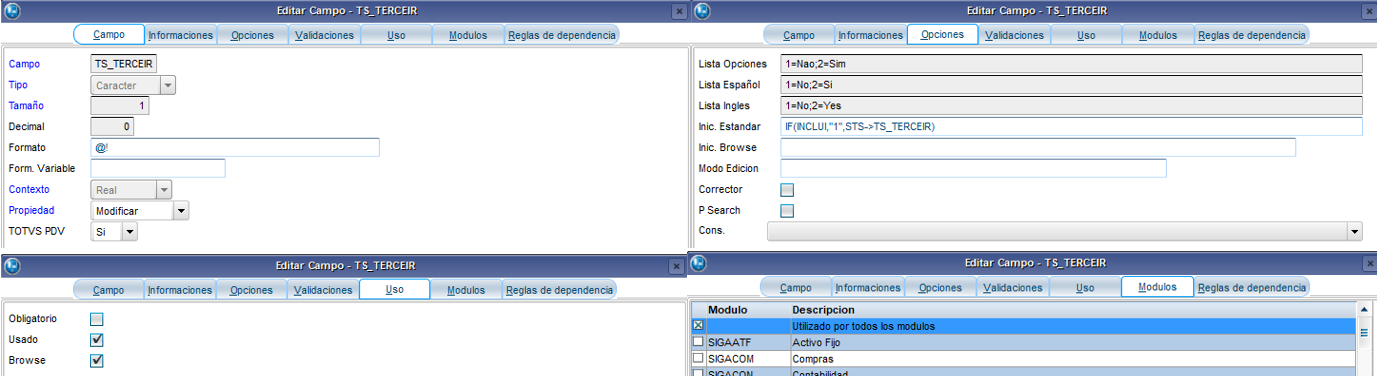Switch to Informaciones tab in Campo-tab window
Image resolution: width=1377 pixels, height=376 pixels.
[x=181, y=35]
